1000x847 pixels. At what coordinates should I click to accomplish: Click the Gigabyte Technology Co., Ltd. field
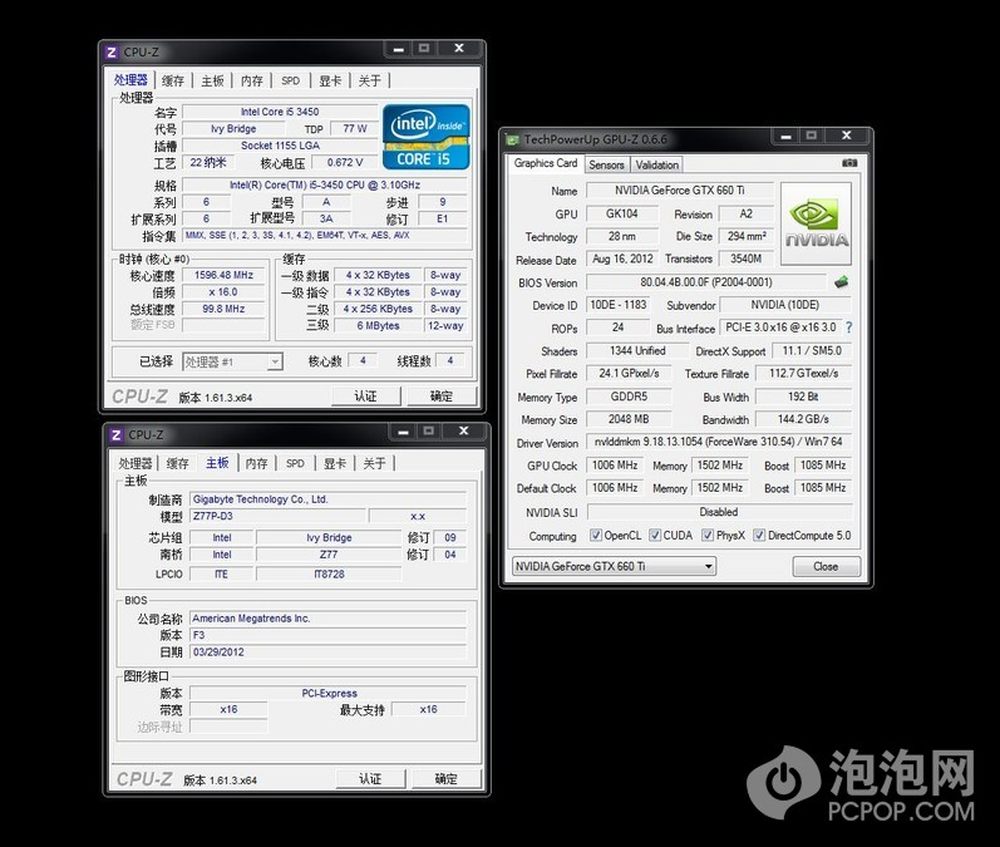coord(328,499)
